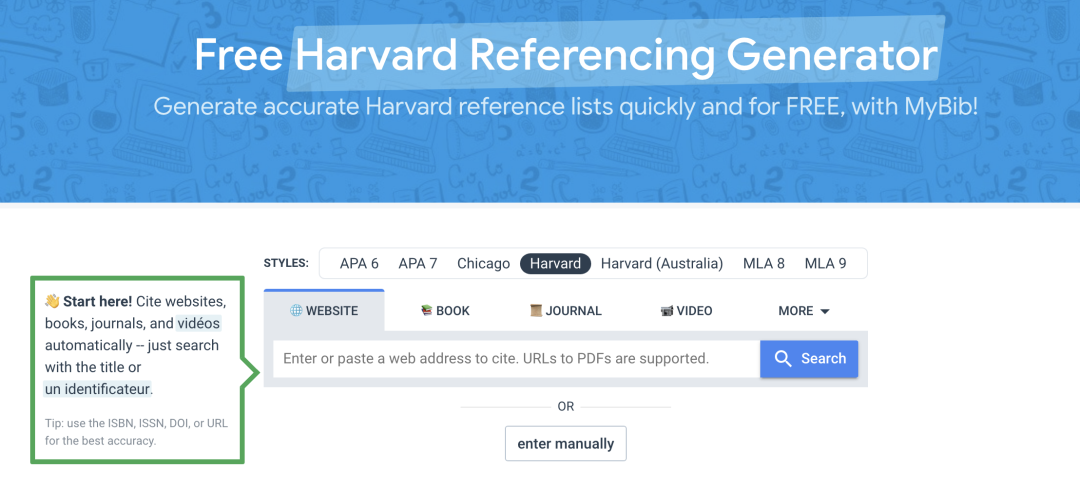Screen dimensions: 1080x490
Task: Click the journal icon beside JOURNAL
Action: click(535, 311)
